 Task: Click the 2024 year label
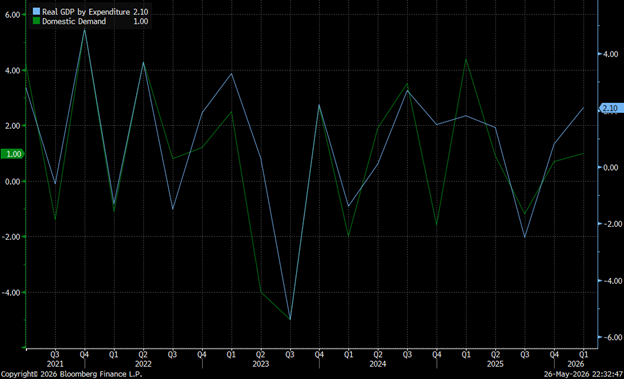pos(378,364)
